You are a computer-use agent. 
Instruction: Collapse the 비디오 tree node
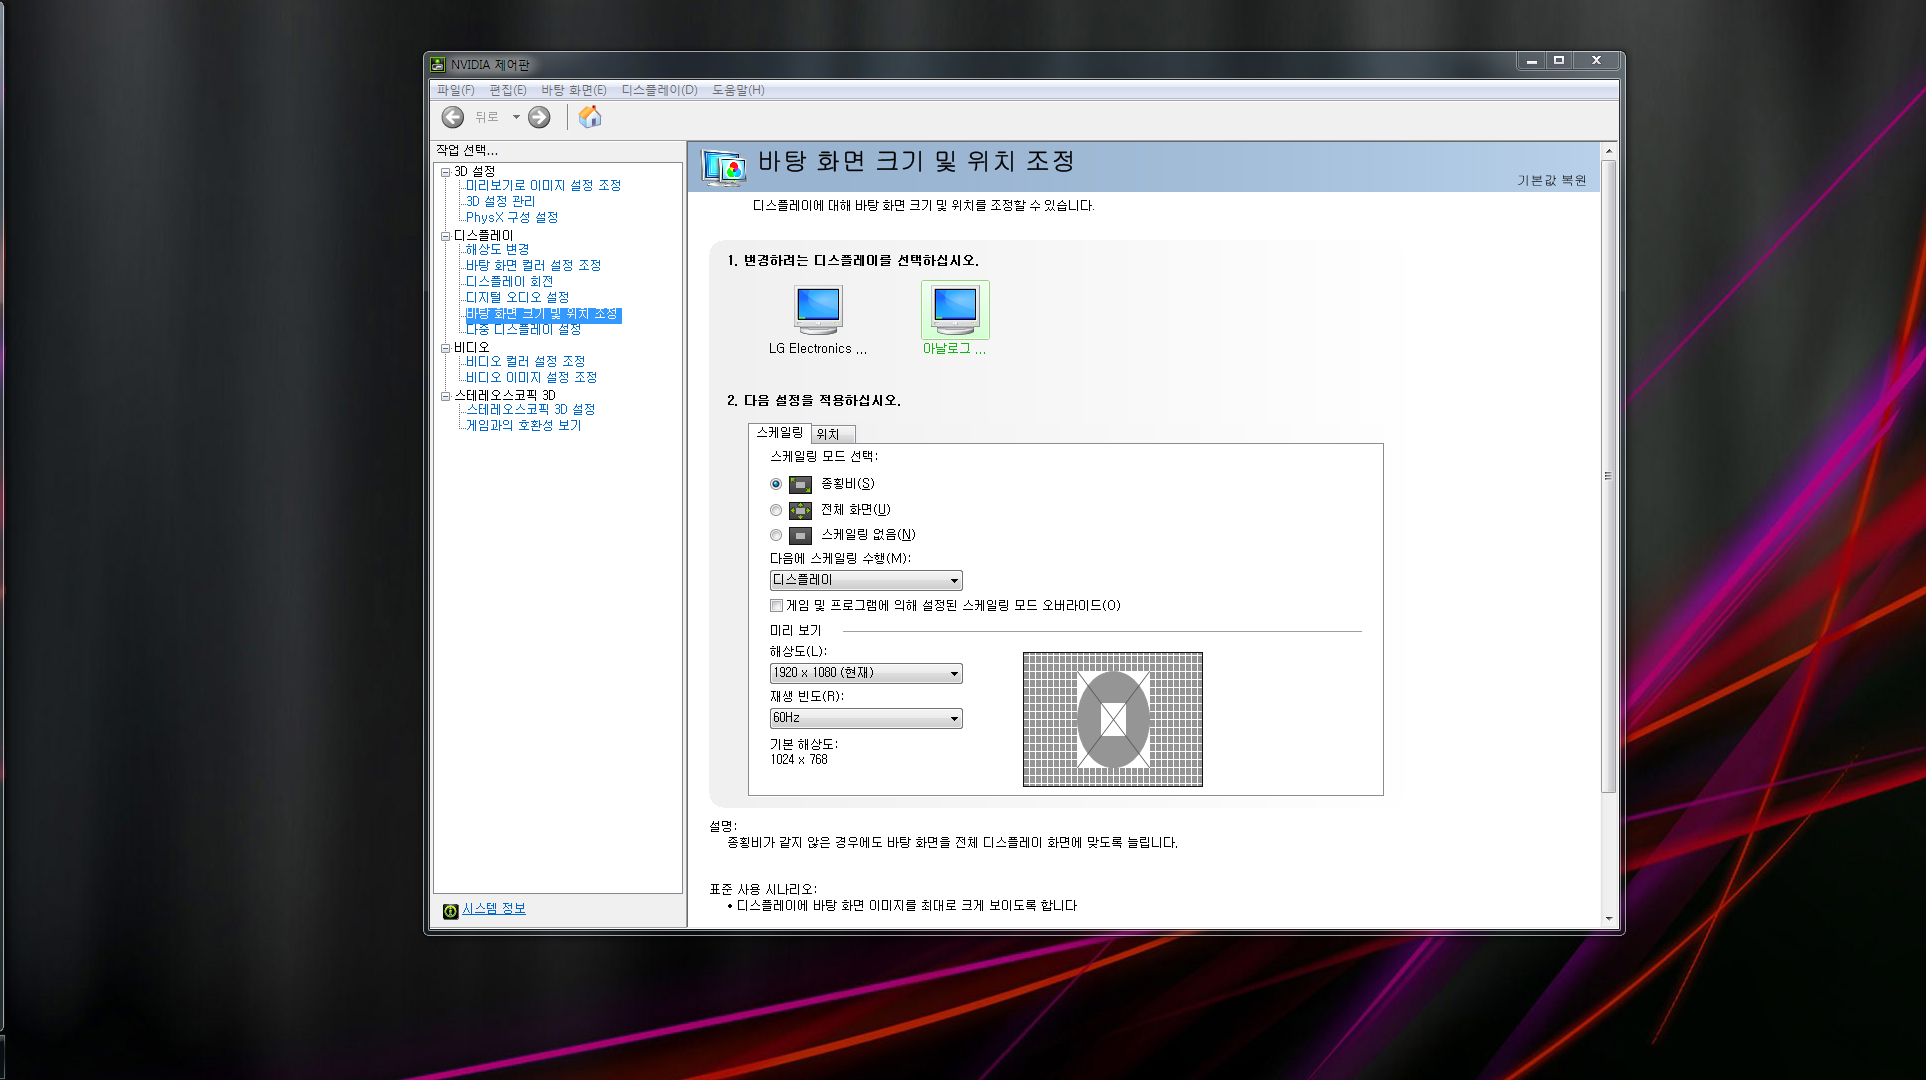pyautogui.click(x=446, y=348)
